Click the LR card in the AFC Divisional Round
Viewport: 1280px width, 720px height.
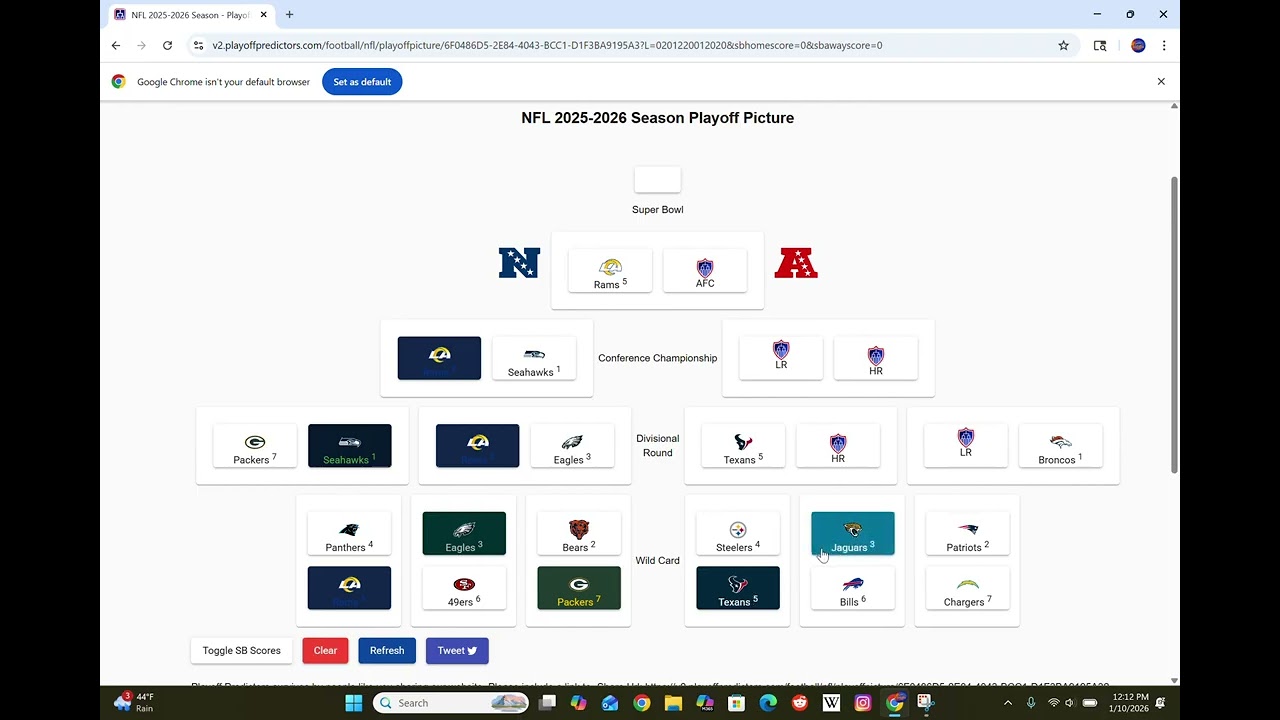pos(966,446)
